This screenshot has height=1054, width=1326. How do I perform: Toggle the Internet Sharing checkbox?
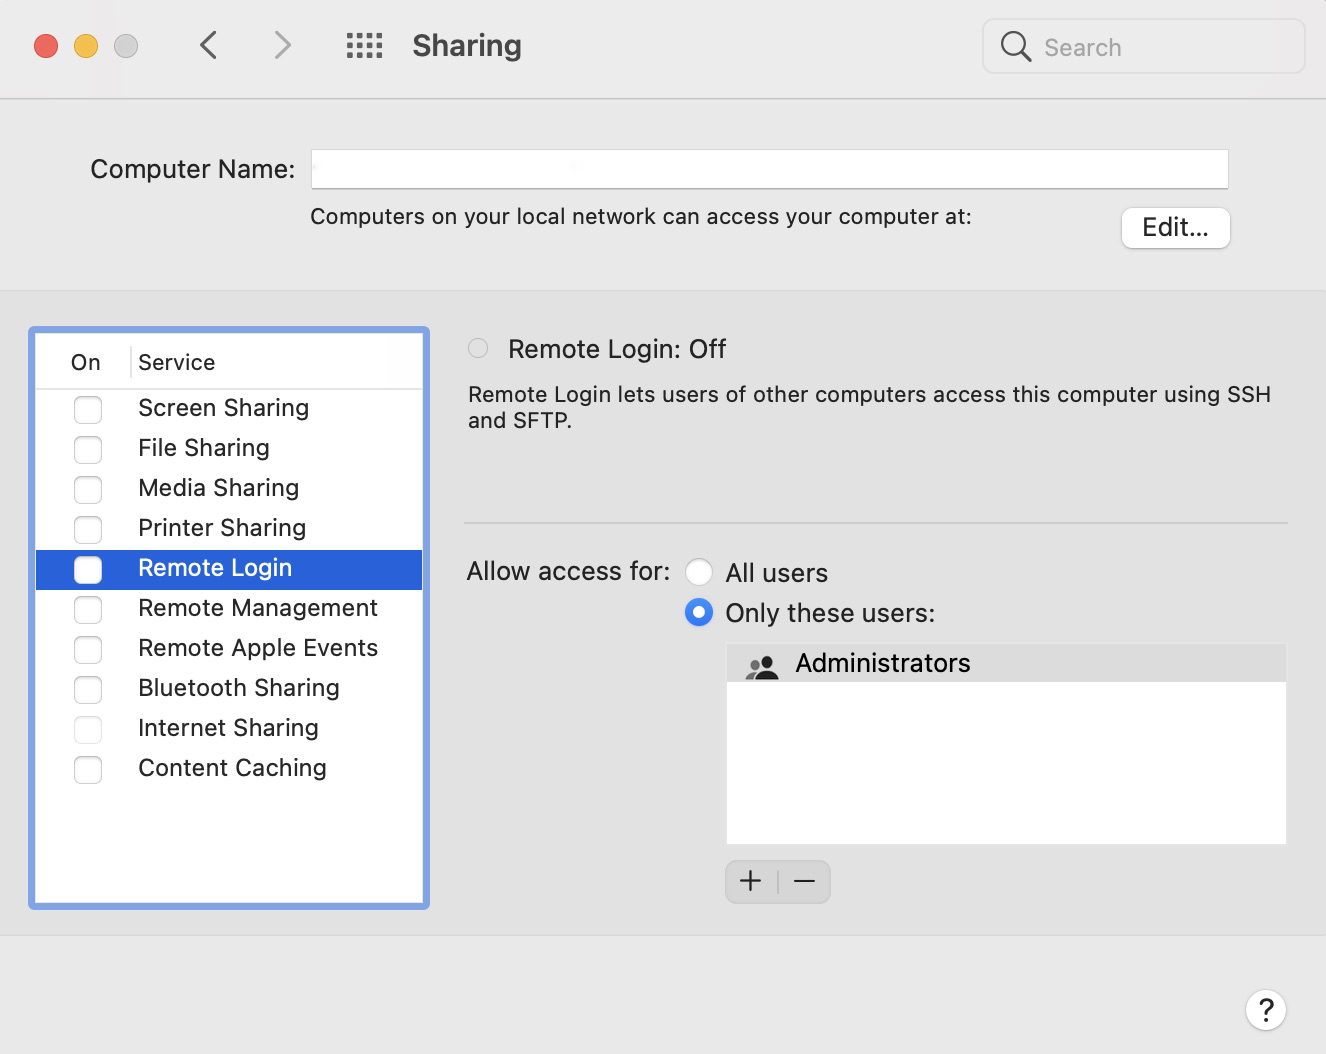(88, 729)
